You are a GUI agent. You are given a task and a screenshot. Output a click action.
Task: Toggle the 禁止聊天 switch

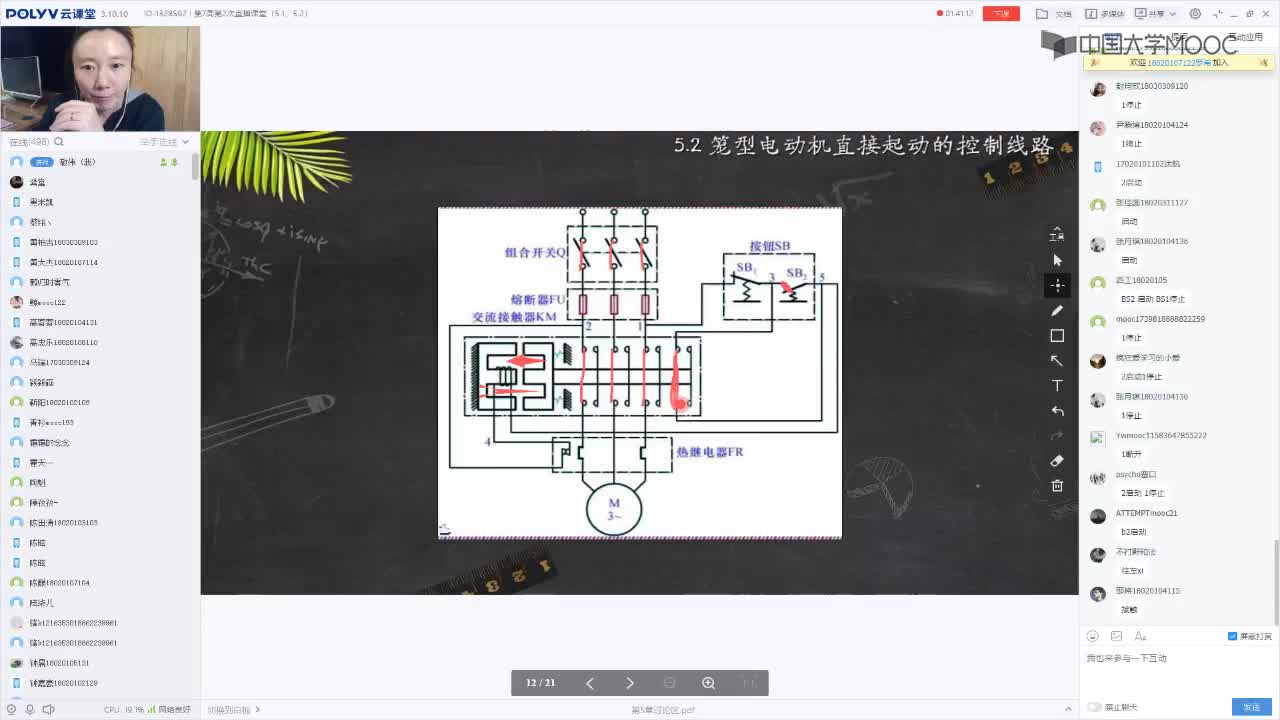click(x=1094, y=707)
